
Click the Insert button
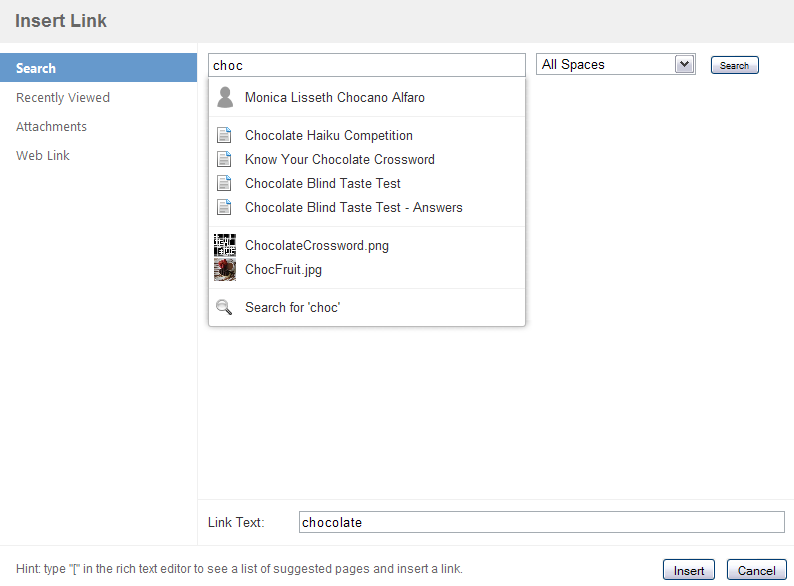pos(689,570)
